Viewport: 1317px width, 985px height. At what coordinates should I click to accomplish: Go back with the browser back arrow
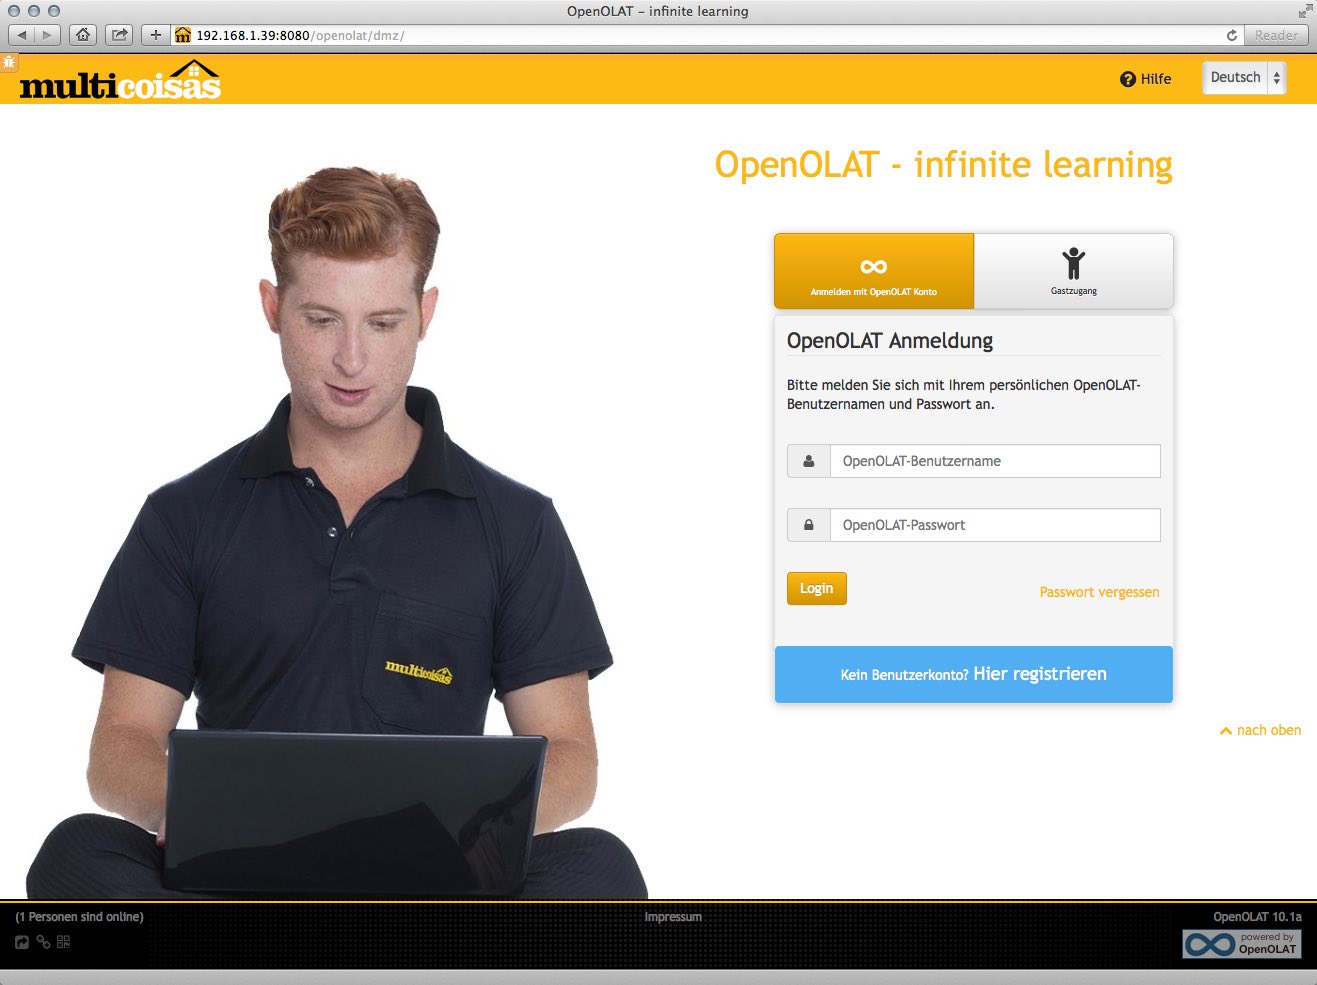22,35
